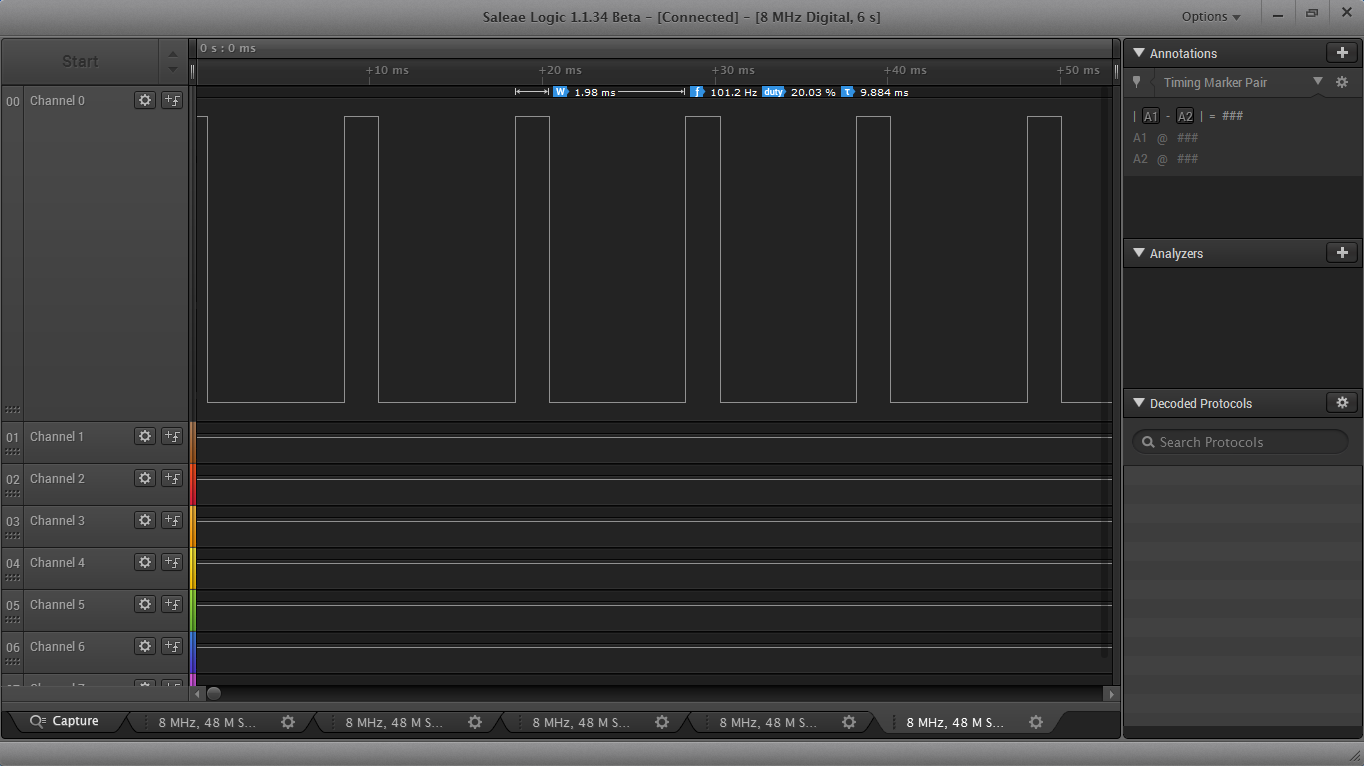1364x766 pixels.
Task: Select the second 8 MHz capture tab
Action: coord(394,722)
